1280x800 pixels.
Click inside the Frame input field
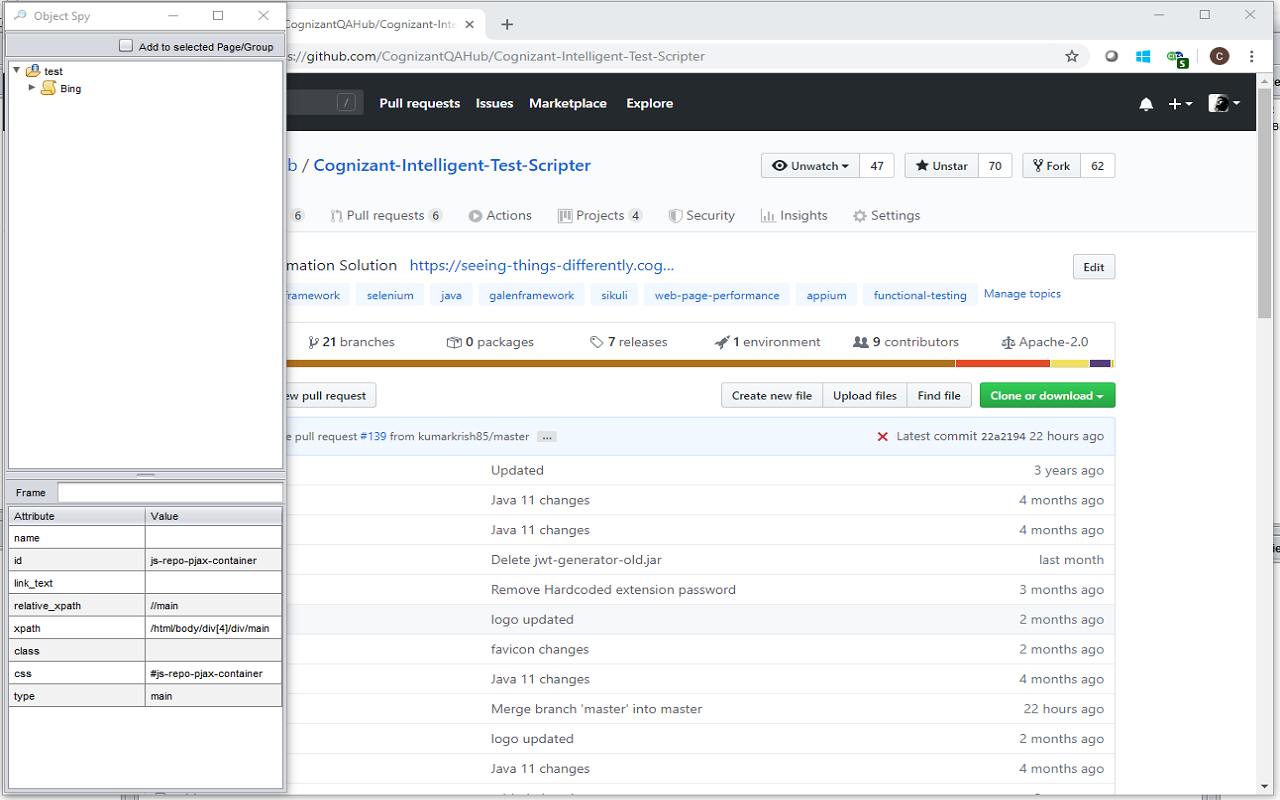point(170,492)
